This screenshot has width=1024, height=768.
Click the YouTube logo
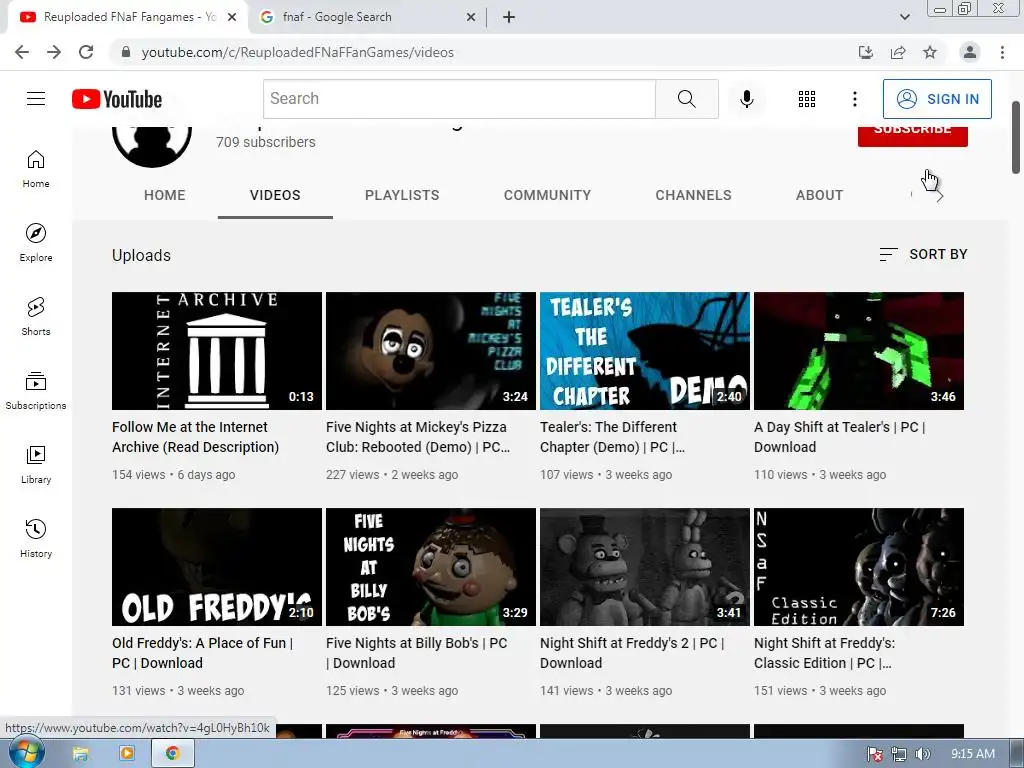coord(117,99)
